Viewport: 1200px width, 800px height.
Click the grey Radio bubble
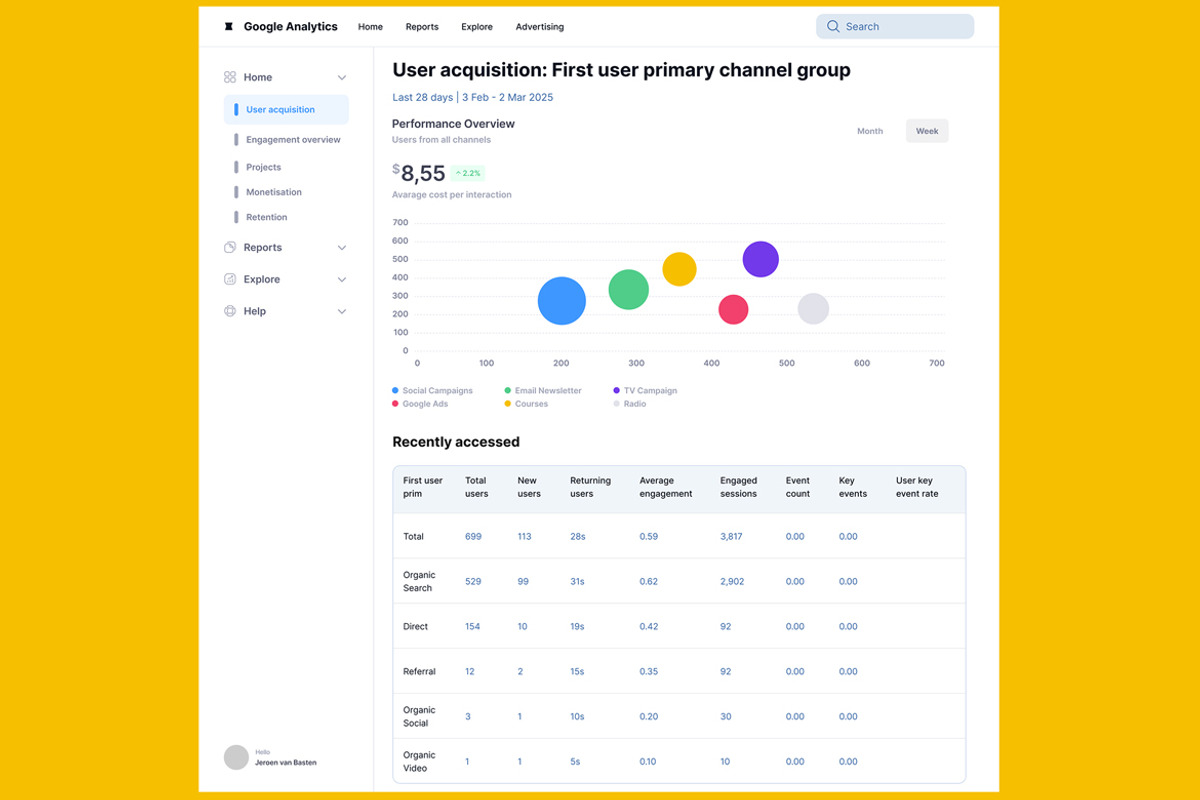814,309
